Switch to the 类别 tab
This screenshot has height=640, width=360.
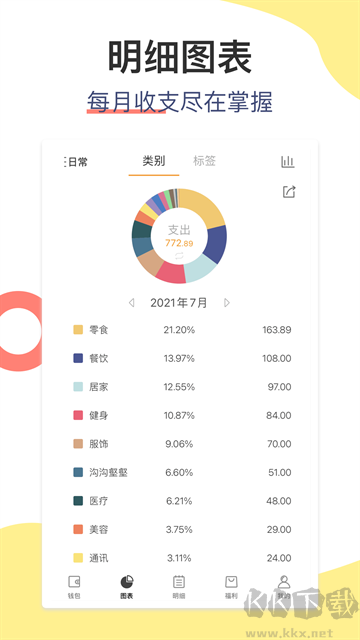(x=154, y=161)
